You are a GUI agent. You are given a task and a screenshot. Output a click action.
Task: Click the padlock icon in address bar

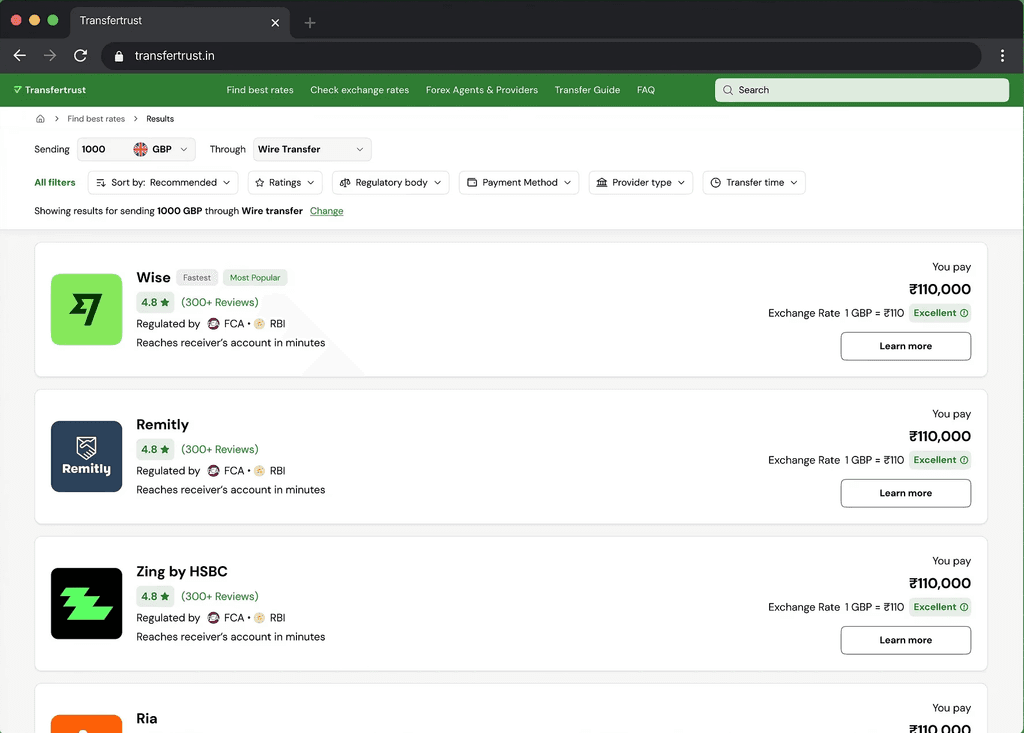tap(119, 56)
